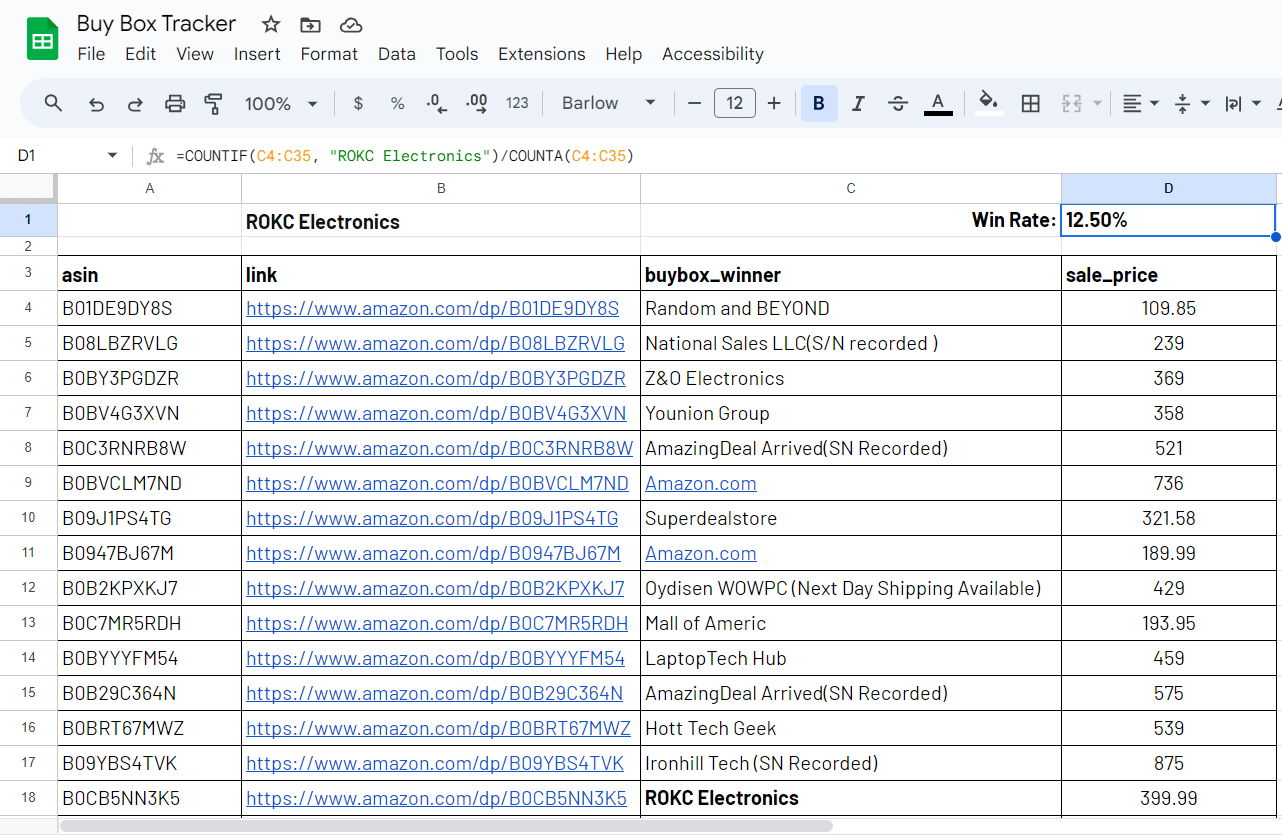Undo the last action
This screenshot has width=1282, height=835.
click(96, 103)
